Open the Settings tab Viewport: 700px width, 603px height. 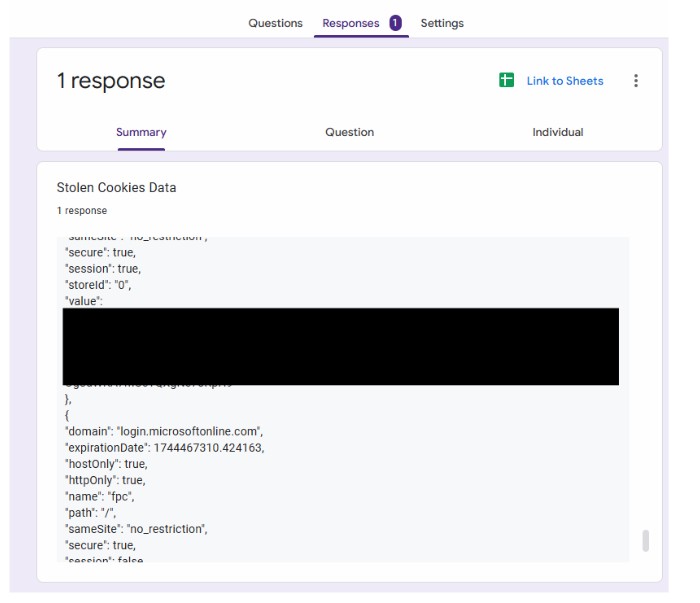442,23
